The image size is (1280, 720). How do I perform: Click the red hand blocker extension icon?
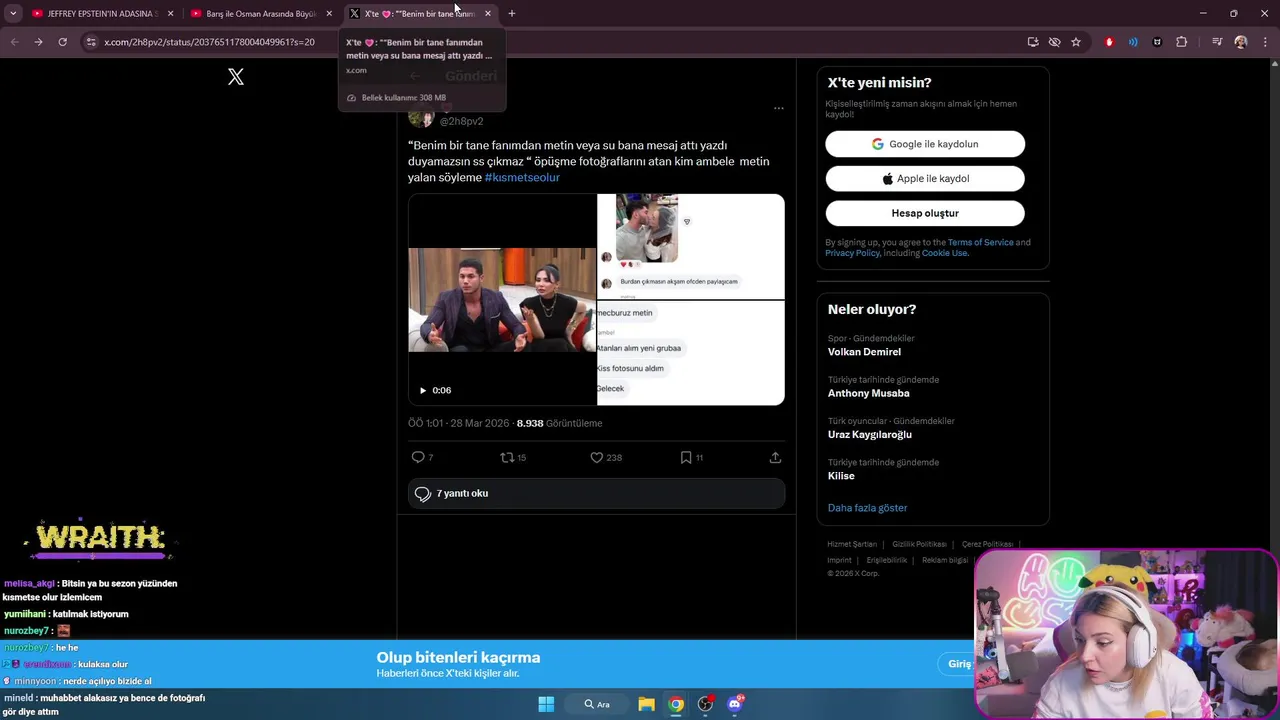coord(1109,42)
